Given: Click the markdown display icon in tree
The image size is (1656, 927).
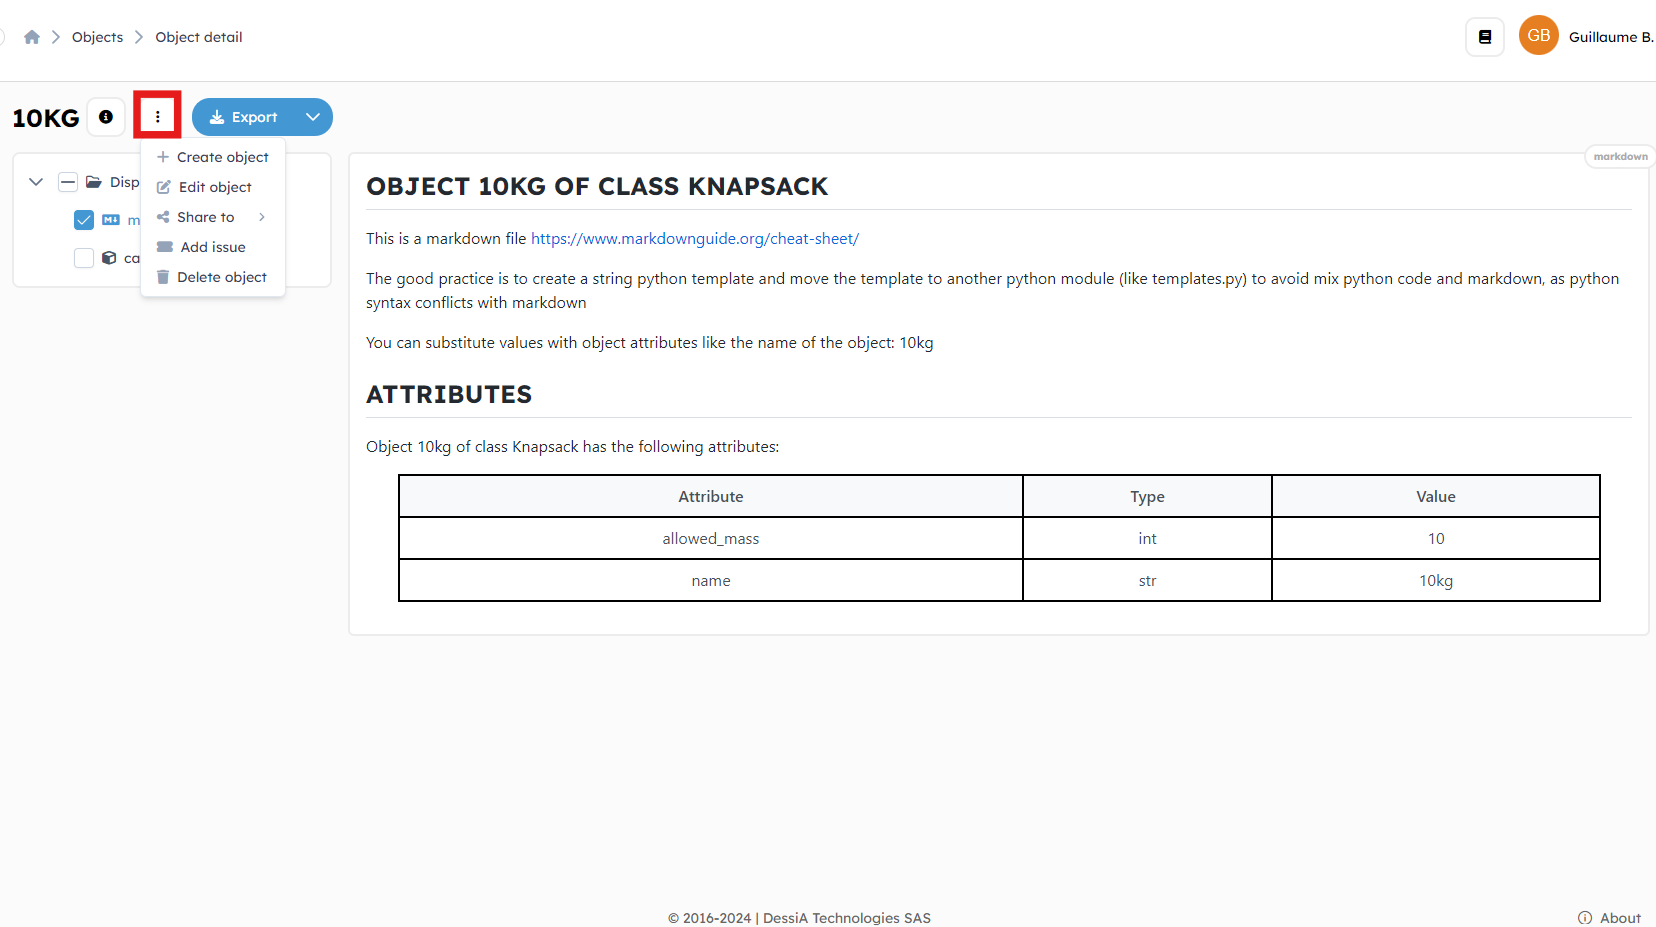Looking at the screenshot, I should point(111,220).
